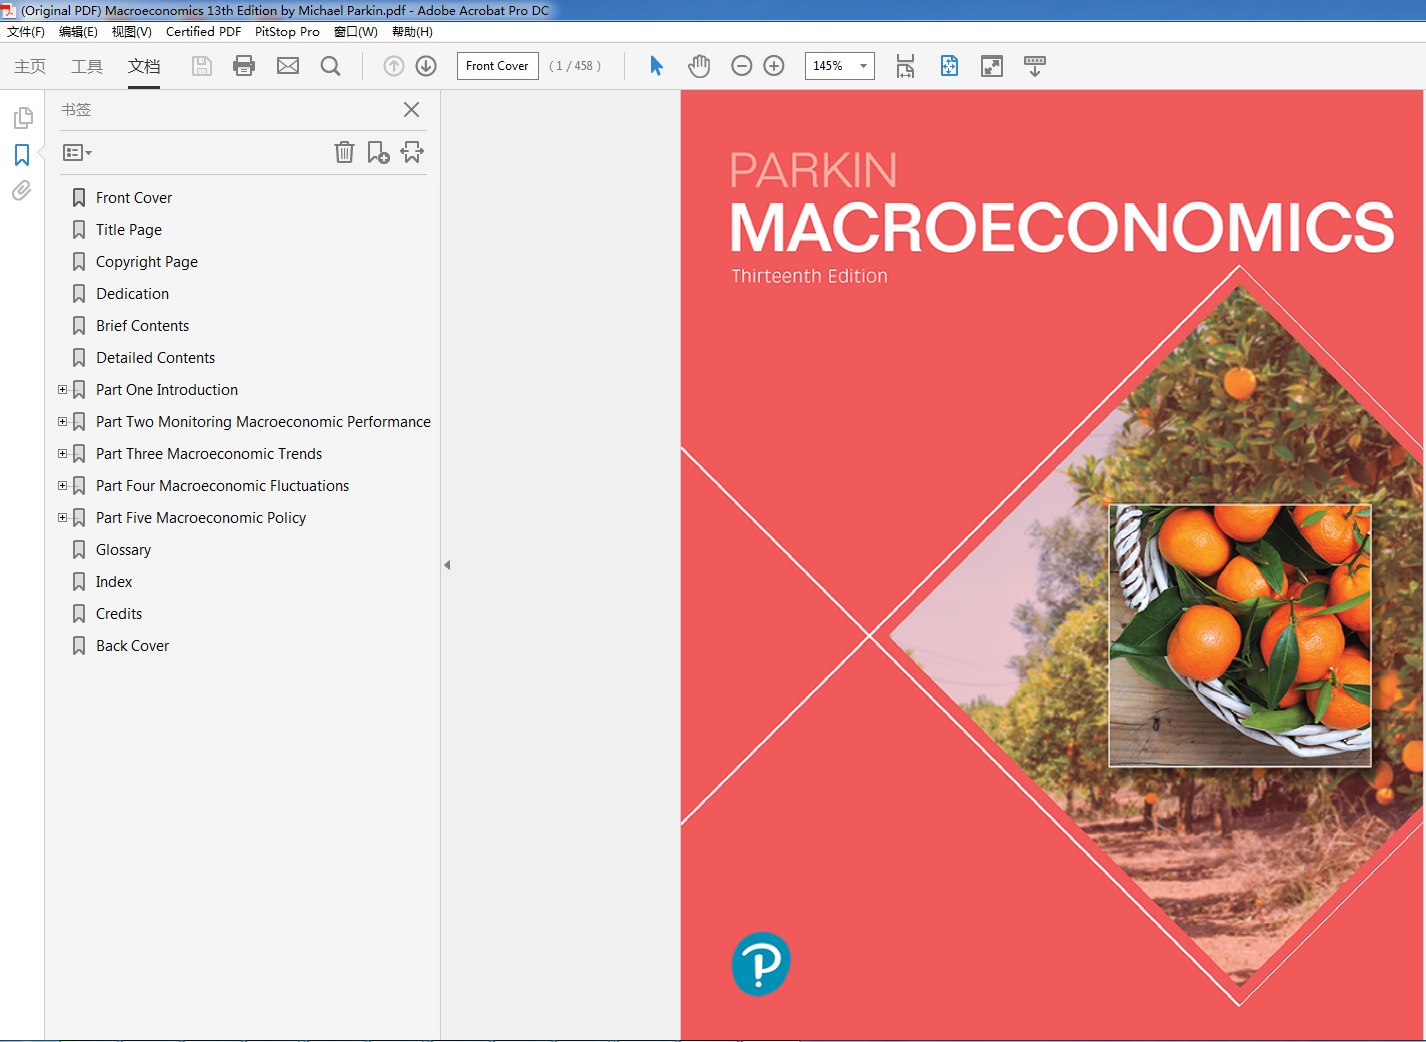Open the Find text magnifier icon

pos(331,66)
